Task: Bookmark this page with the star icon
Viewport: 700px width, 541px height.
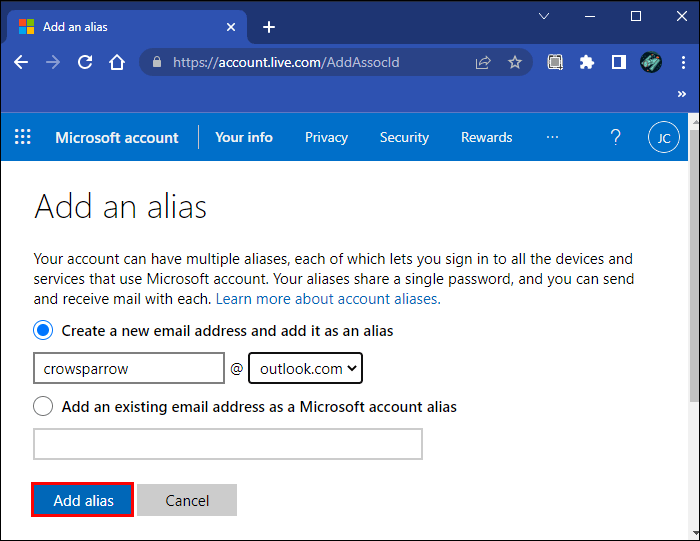Action: pos(515,62)
